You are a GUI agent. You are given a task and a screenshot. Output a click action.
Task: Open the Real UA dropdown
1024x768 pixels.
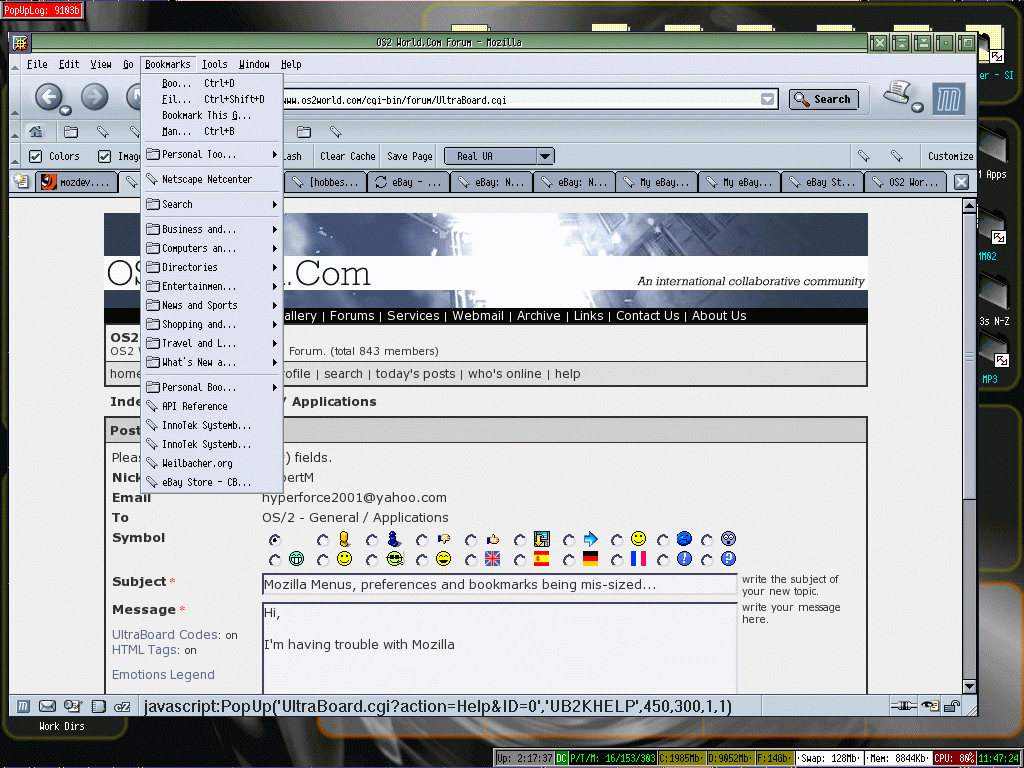[x=545, y=156]
